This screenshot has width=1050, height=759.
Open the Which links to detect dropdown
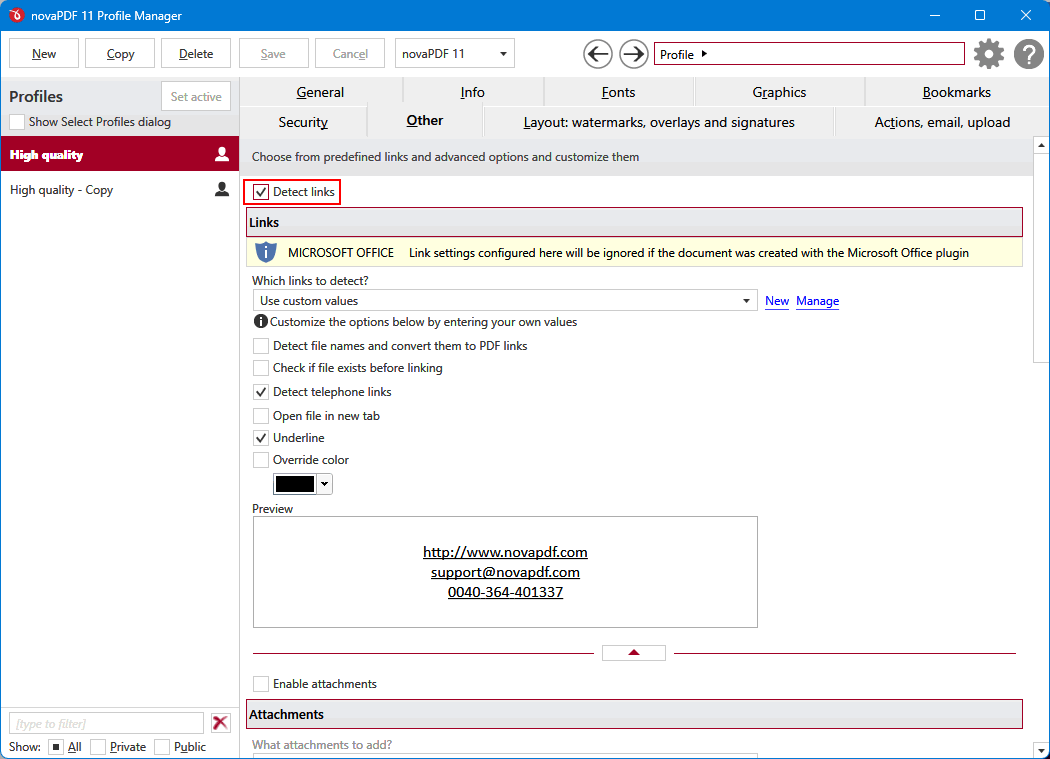point(745,300)
